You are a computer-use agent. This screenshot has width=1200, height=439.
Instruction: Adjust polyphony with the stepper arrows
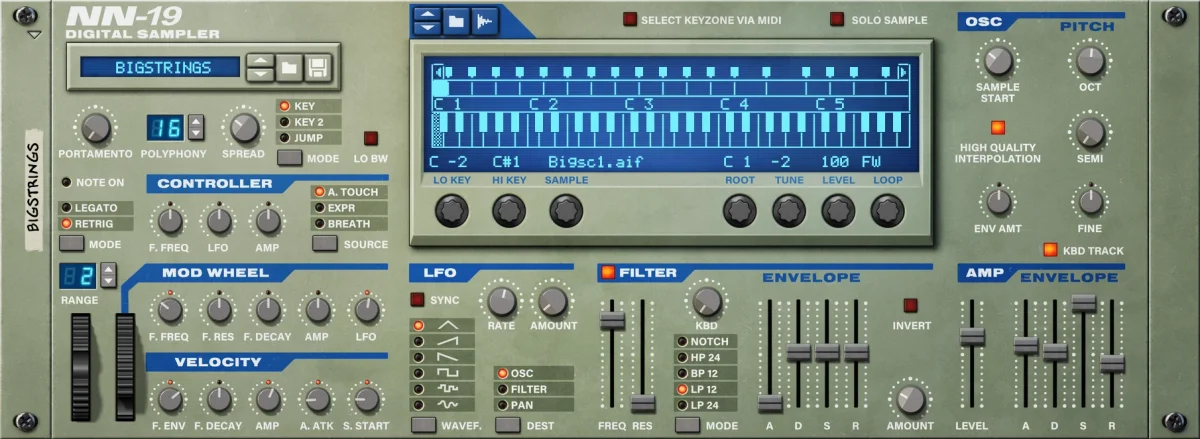[196, 127]
